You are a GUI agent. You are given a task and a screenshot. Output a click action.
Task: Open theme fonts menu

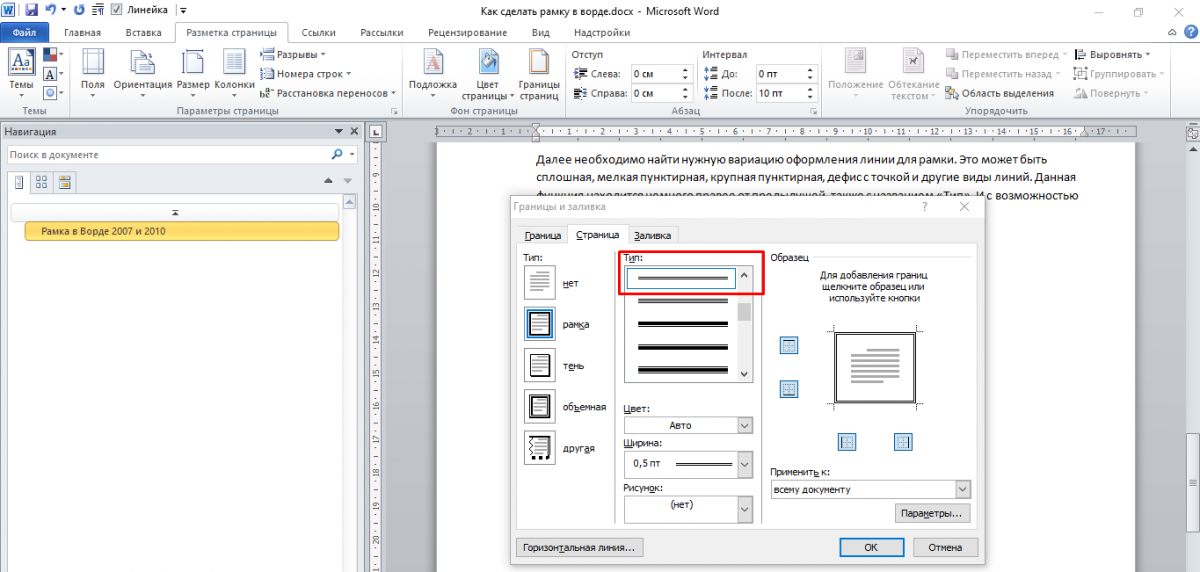52,75
